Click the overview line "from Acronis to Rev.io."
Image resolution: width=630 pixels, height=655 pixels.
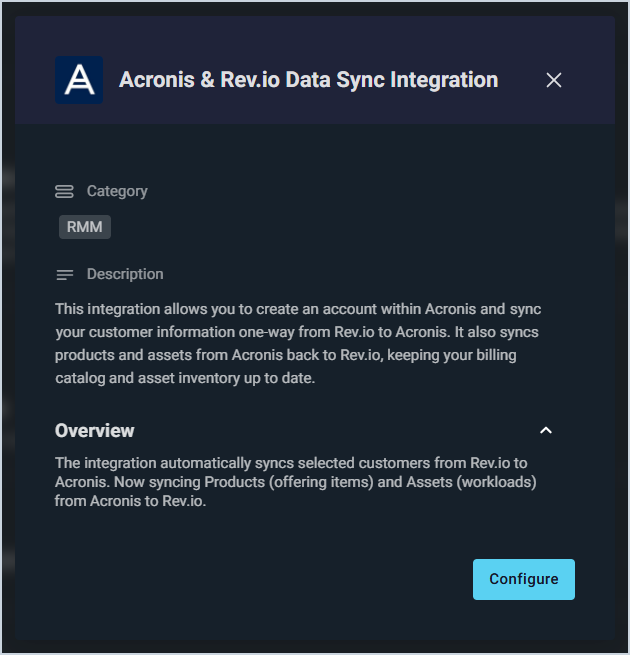tap(130, 502)
